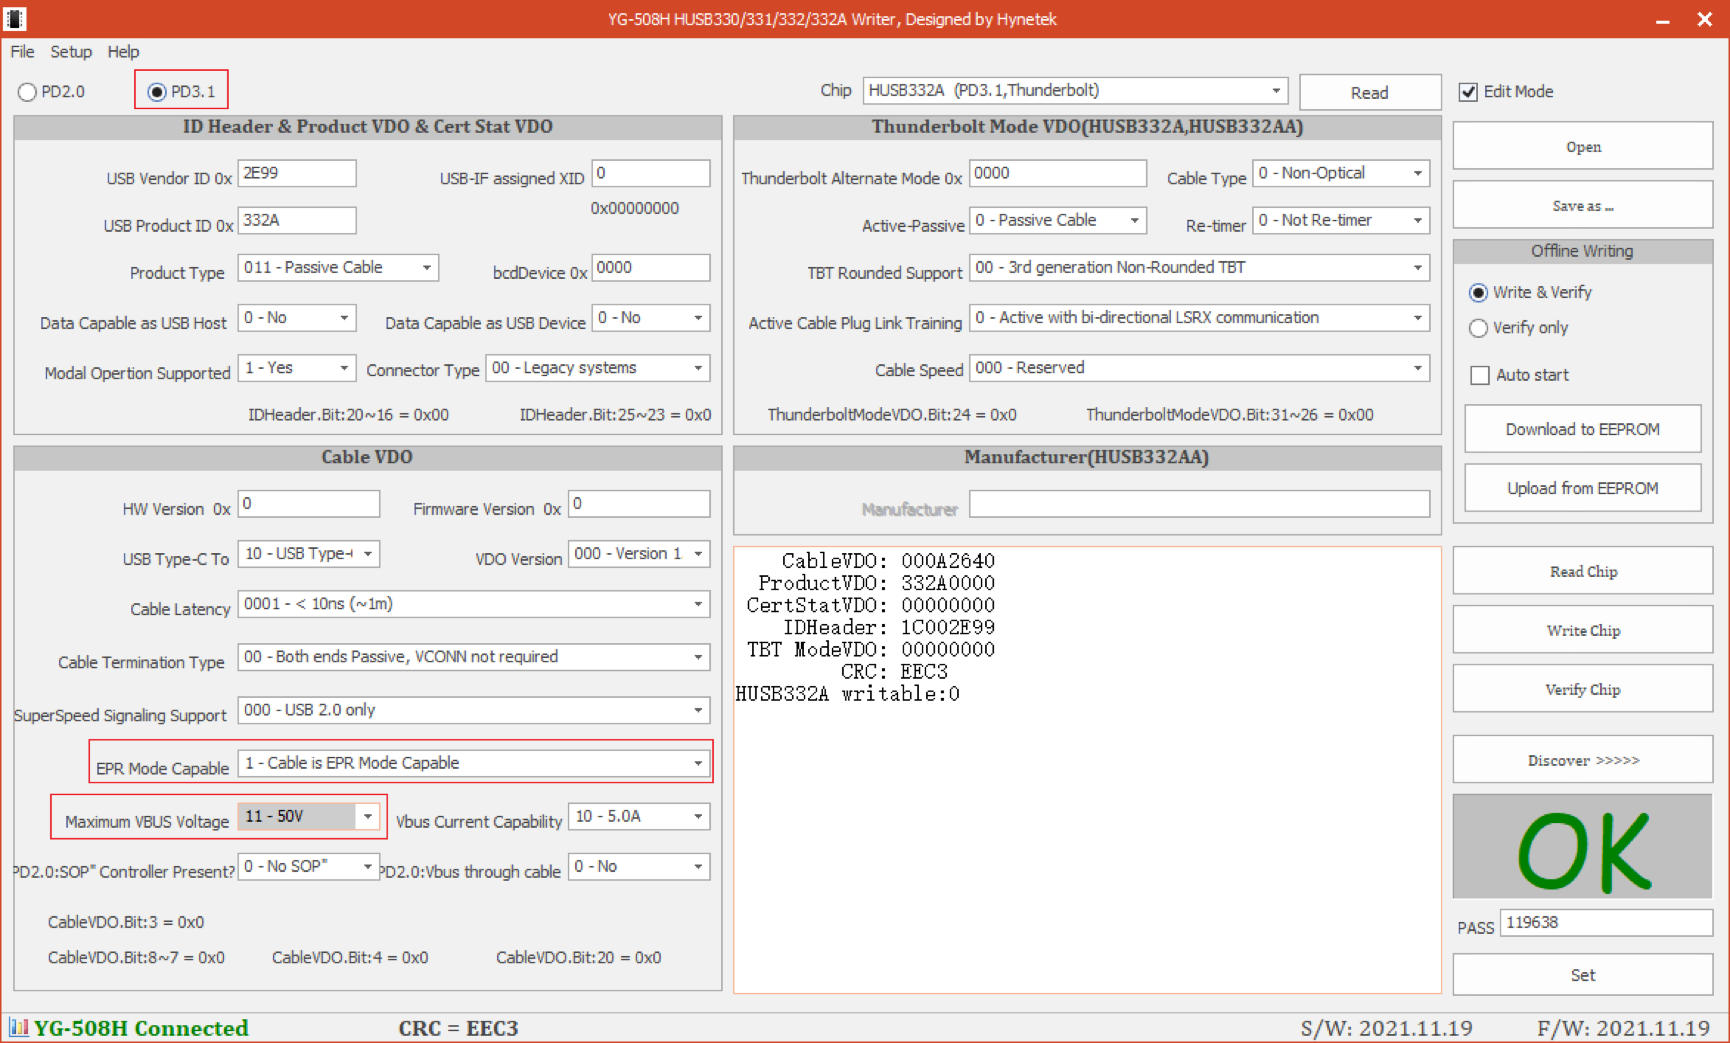Screen dimensions: 1730x1043
Task: Expand the Cable Latency dropdown
Action: click(698, 604)
